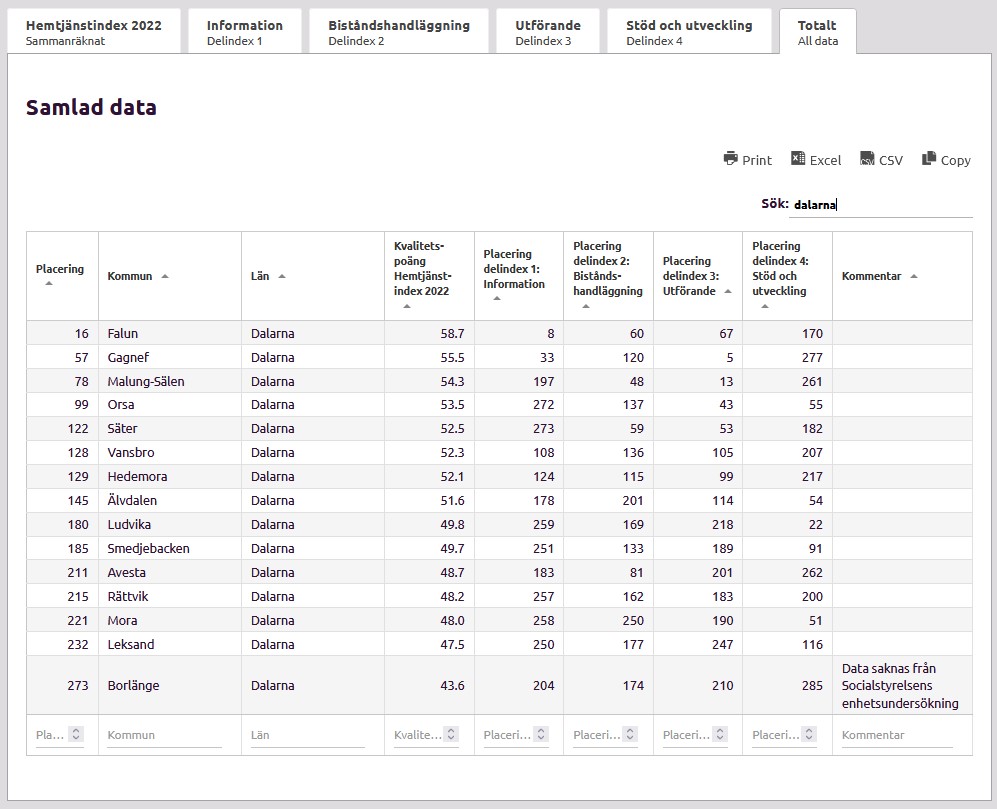Click the Copy icon above the table
Viewport: 997px width, 809px height.
[929, 159]
